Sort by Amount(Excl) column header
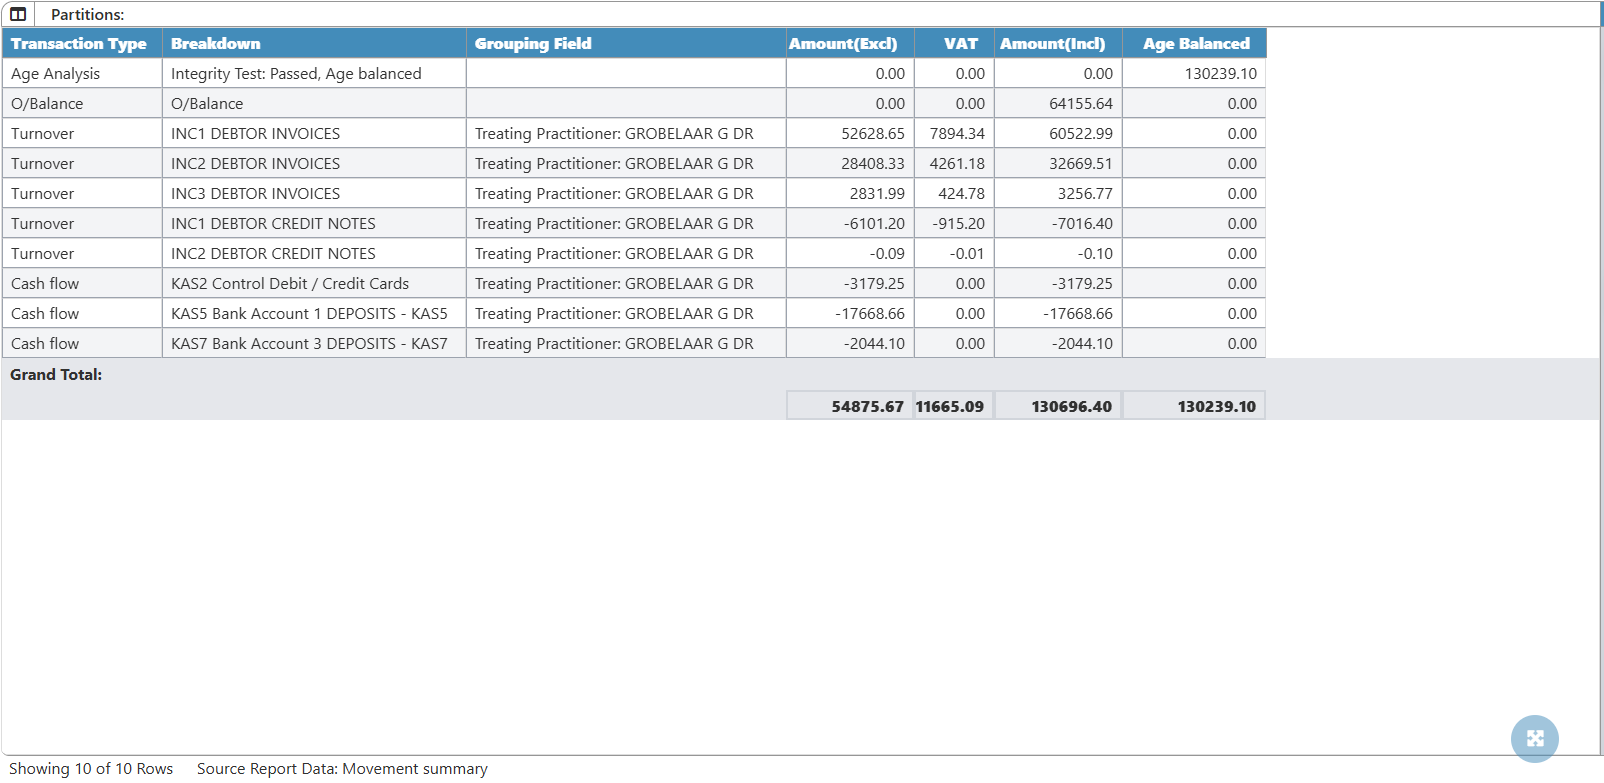 (x=843, y=44)
